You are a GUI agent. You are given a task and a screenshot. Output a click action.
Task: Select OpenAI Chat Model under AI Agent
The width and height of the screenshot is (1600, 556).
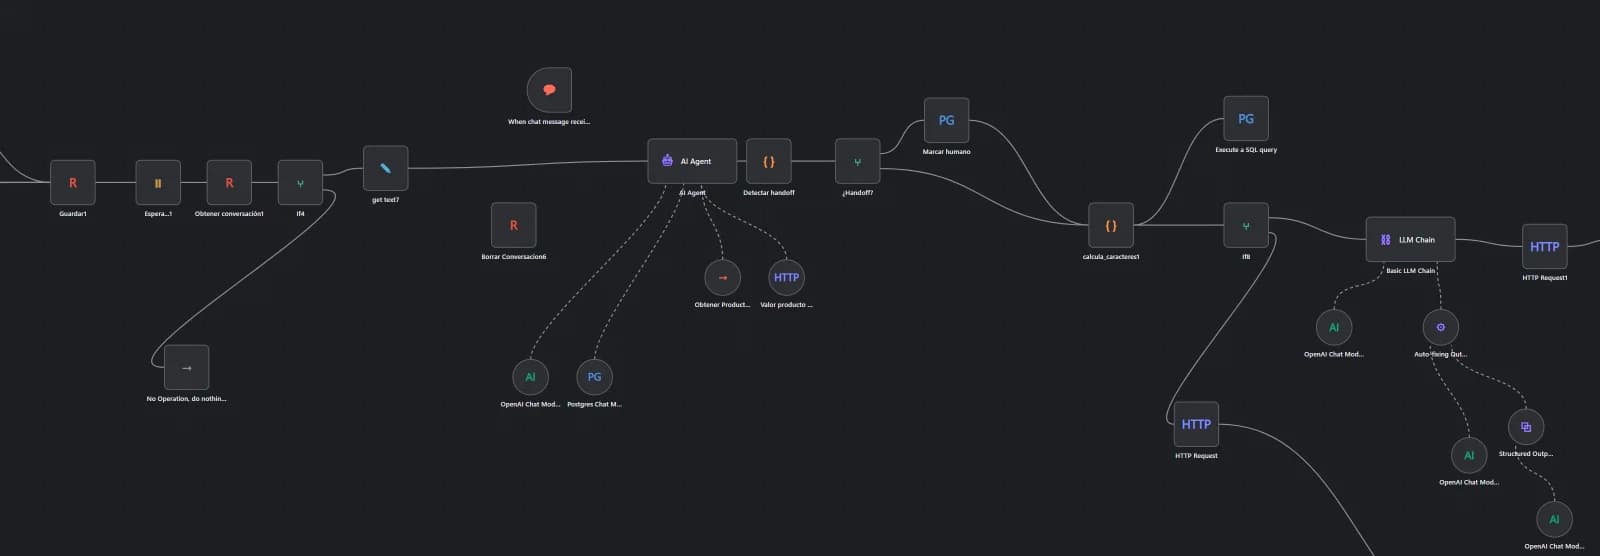(x=530, y=377)
